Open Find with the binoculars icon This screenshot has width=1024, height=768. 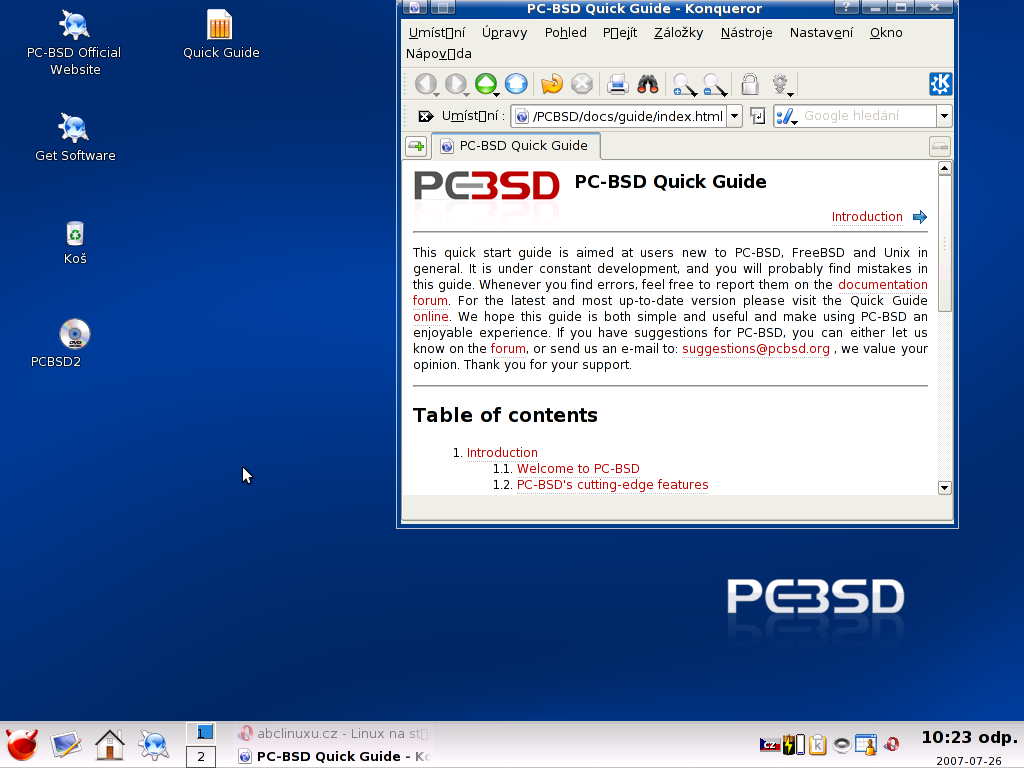pyautogui.click(x=647, y=84)
